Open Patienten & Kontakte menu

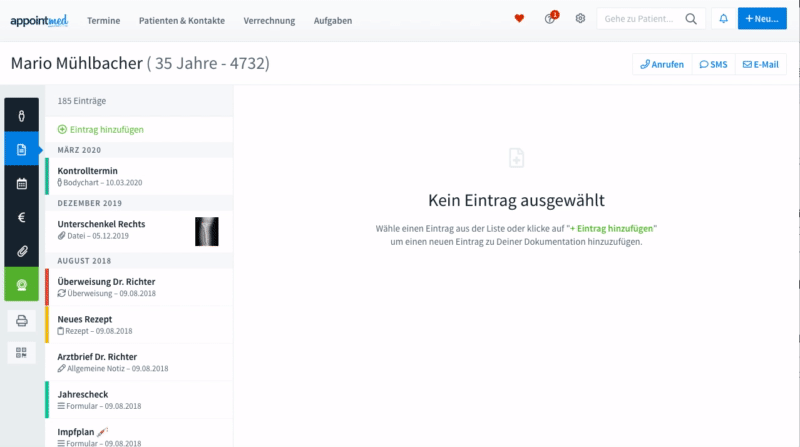(182, 20)
